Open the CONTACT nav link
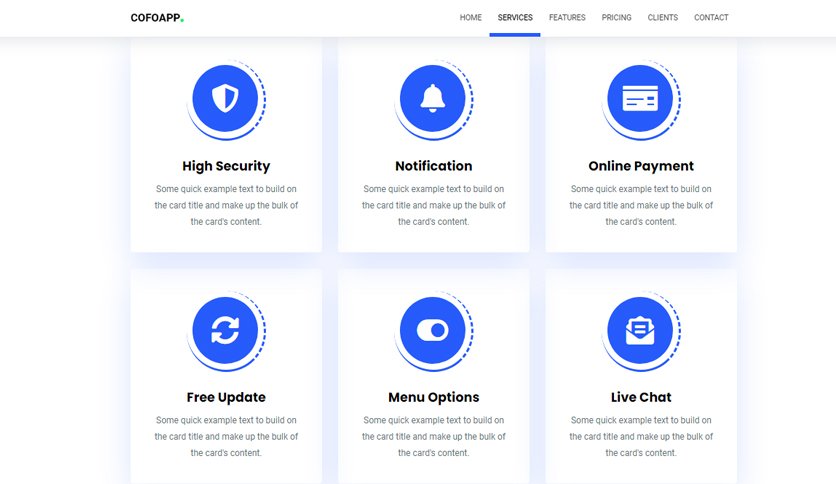Viewport: 836px width, 484px height. 711,18
